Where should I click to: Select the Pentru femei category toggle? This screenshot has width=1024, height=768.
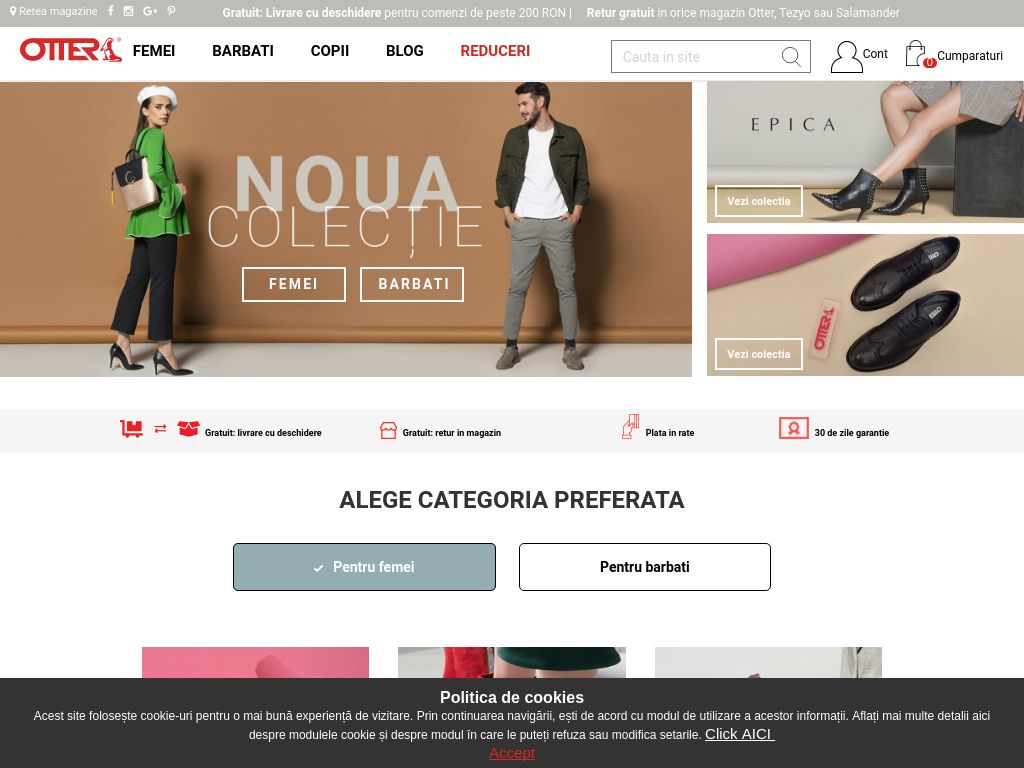pos(364,567)
